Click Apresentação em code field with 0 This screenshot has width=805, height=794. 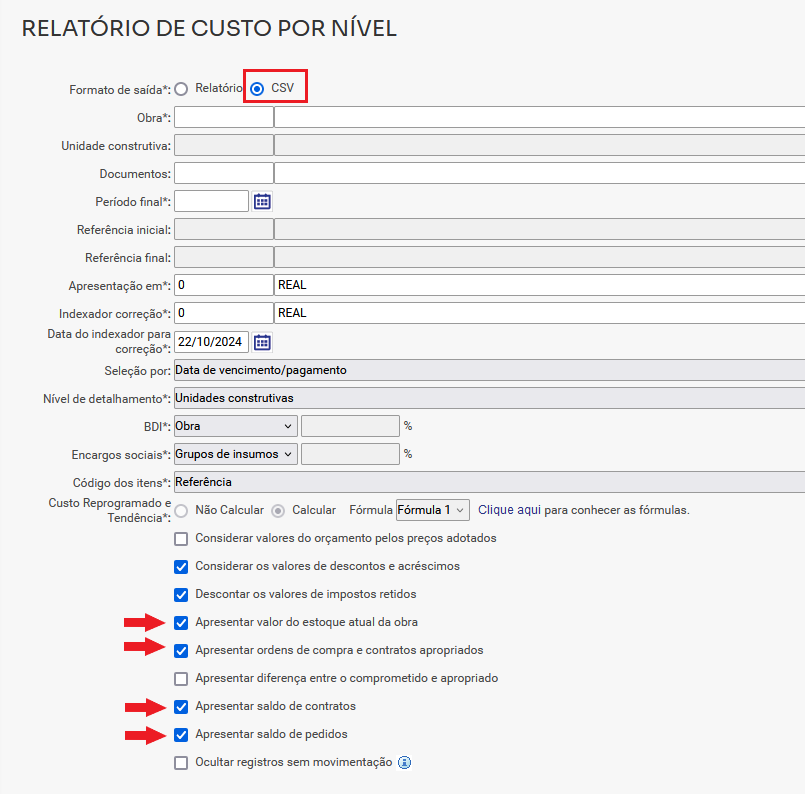point(224,285)
